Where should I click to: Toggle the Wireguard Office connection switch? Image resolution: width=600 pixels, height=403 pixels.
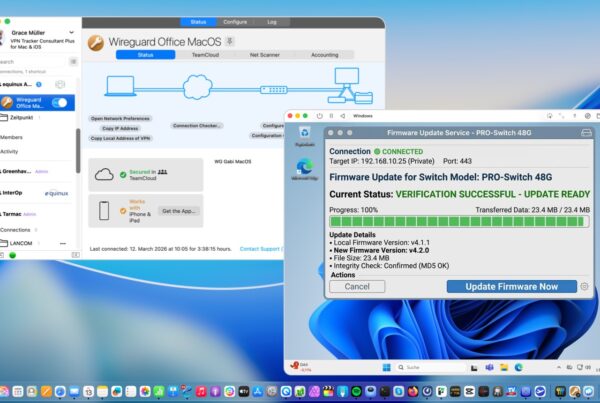59,103
